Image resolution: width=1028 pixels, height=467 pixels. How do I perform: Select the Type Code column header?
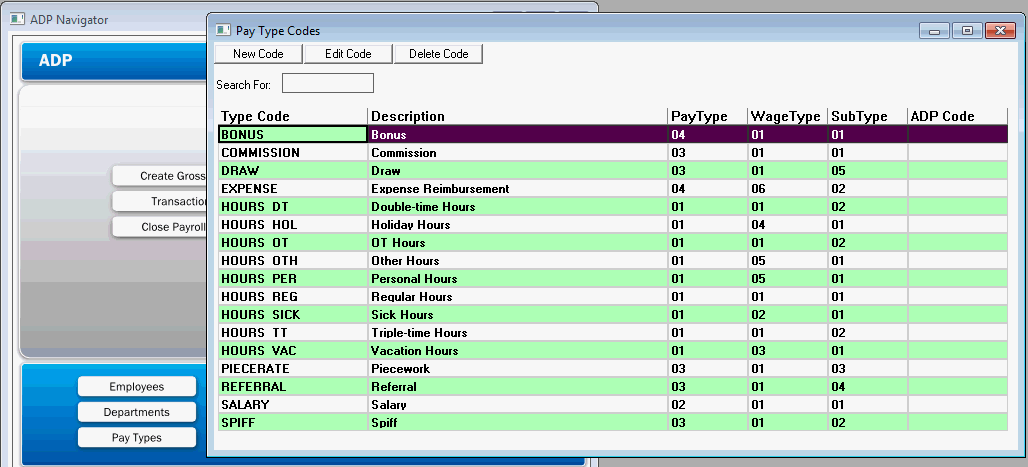[x=292, y=116]
